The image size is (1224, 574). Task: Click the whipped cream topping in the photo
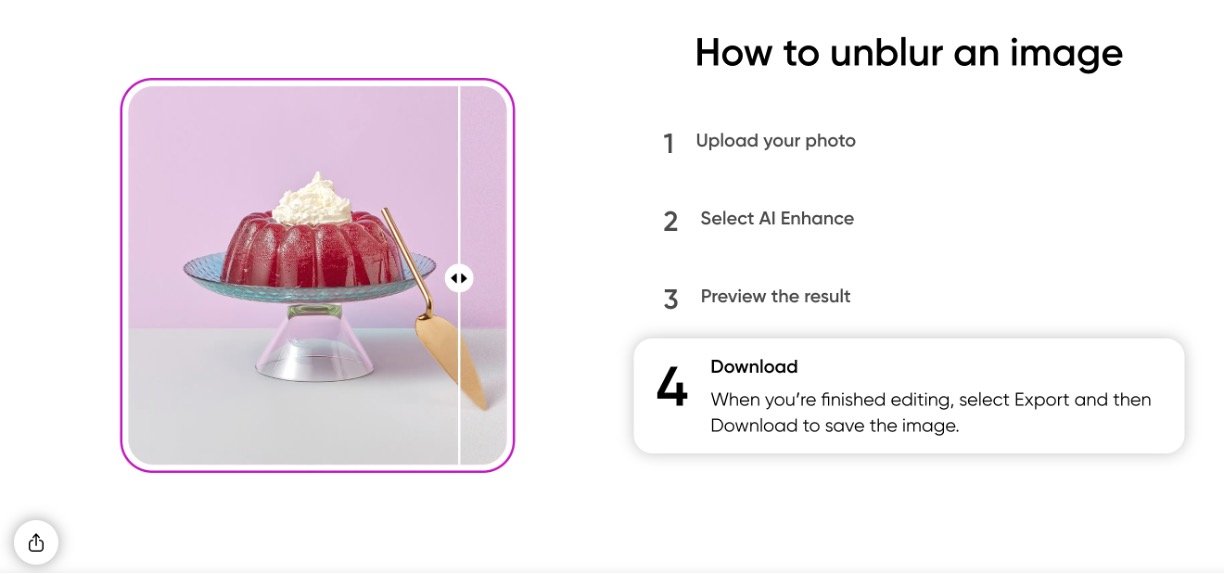tap(312, 199)
